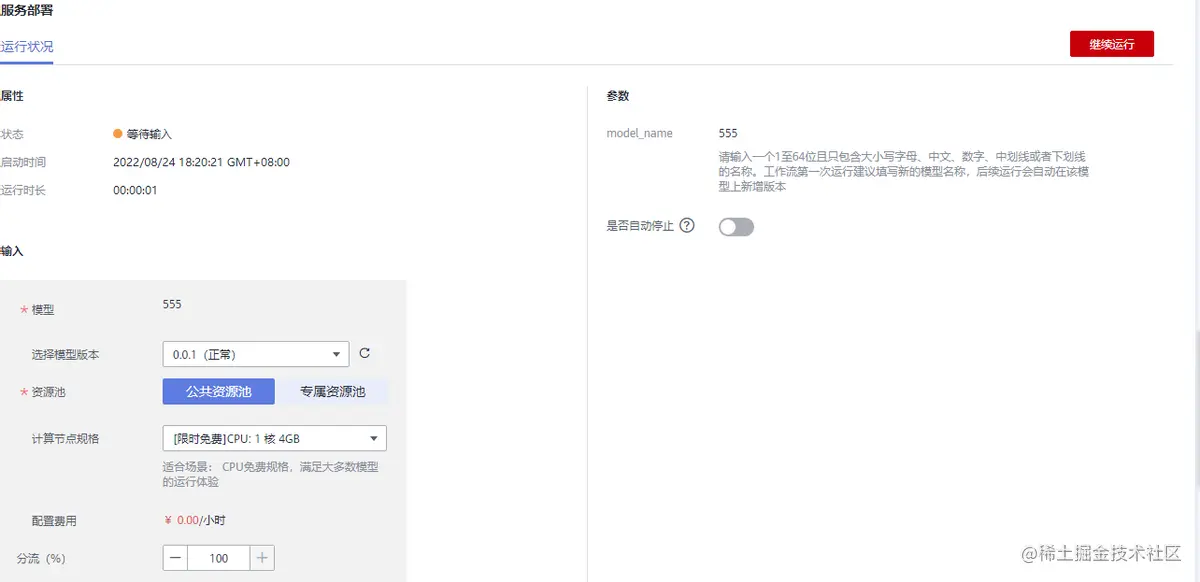Switch to the 运行状况 tab
This screenshot has height=582, width=1200.
point(27,47)
